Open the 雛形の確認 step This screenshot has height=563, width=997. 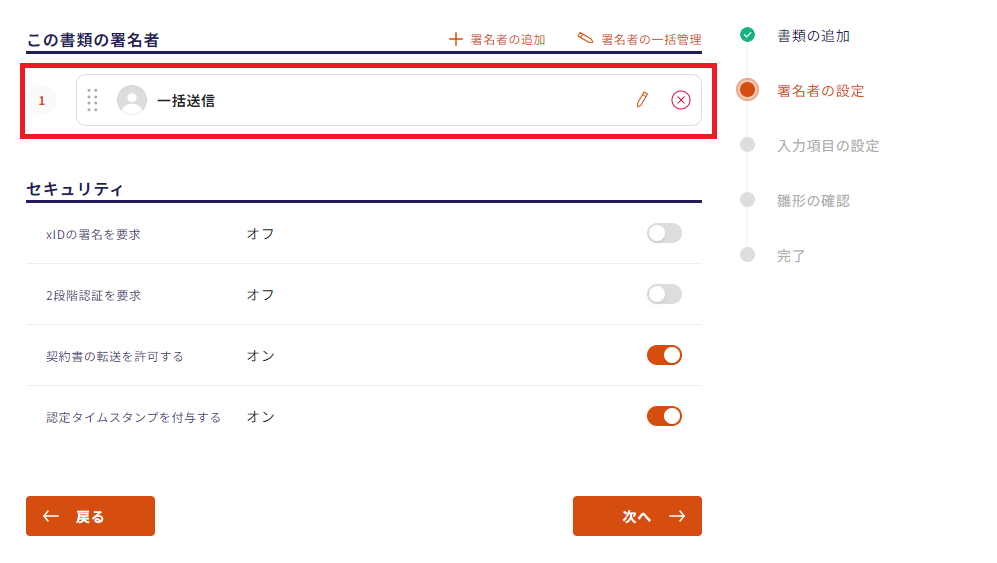tap(813, 201)
